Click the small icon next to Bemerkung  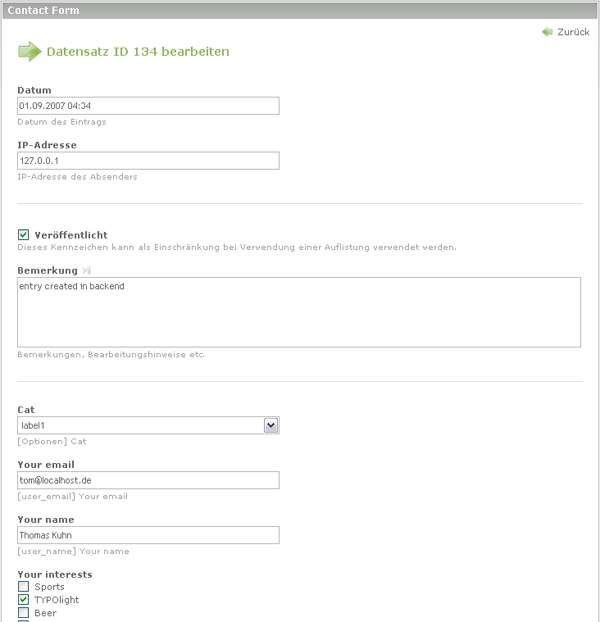[87, 271]
